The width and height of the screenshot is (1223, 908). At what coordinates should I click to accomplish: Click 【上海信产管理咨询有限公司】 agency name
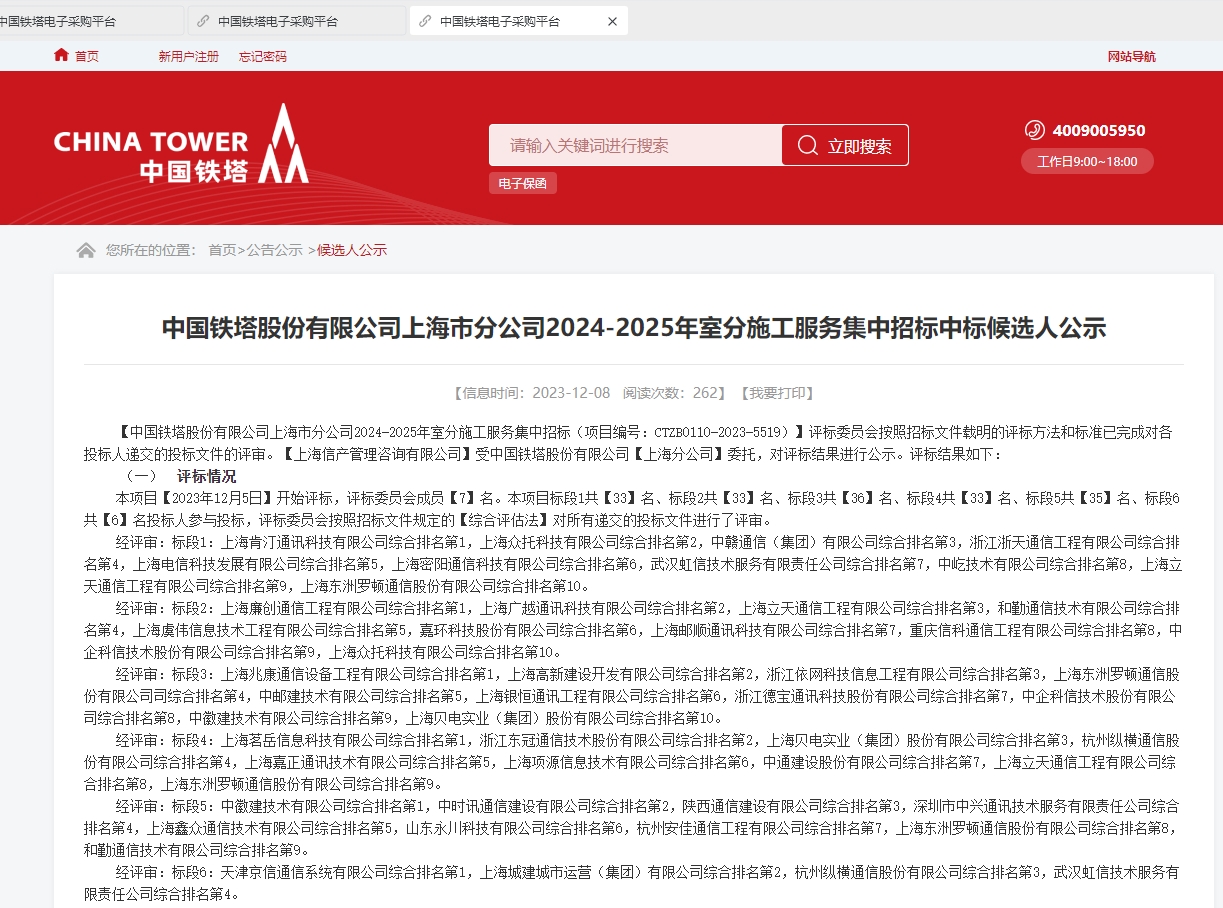pyautogui.click(x=377, y=454)
